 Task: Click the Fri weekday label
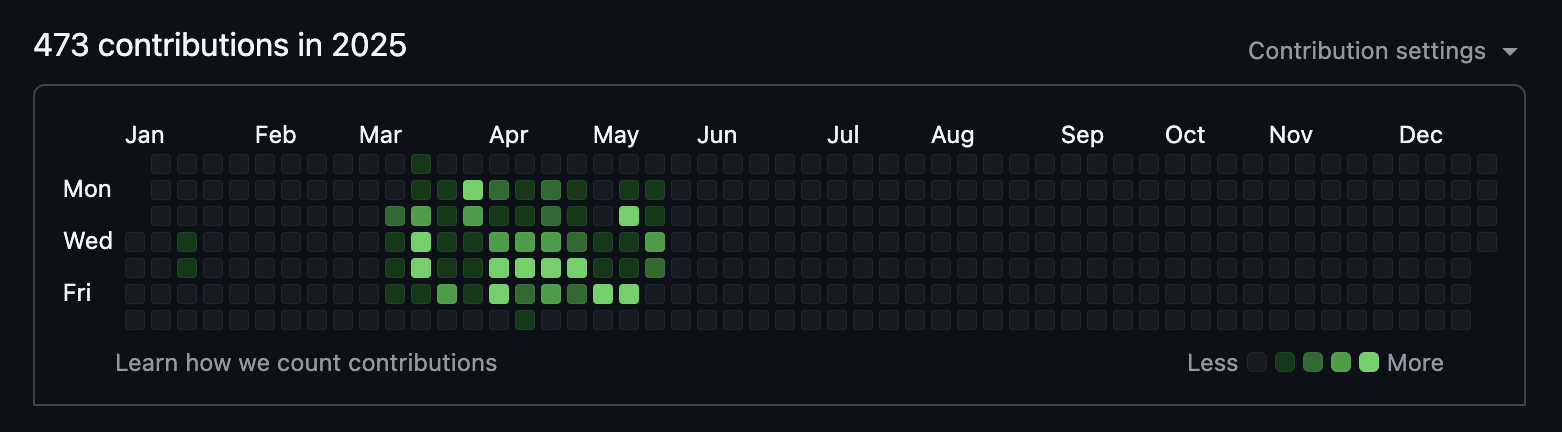point(77,293)
